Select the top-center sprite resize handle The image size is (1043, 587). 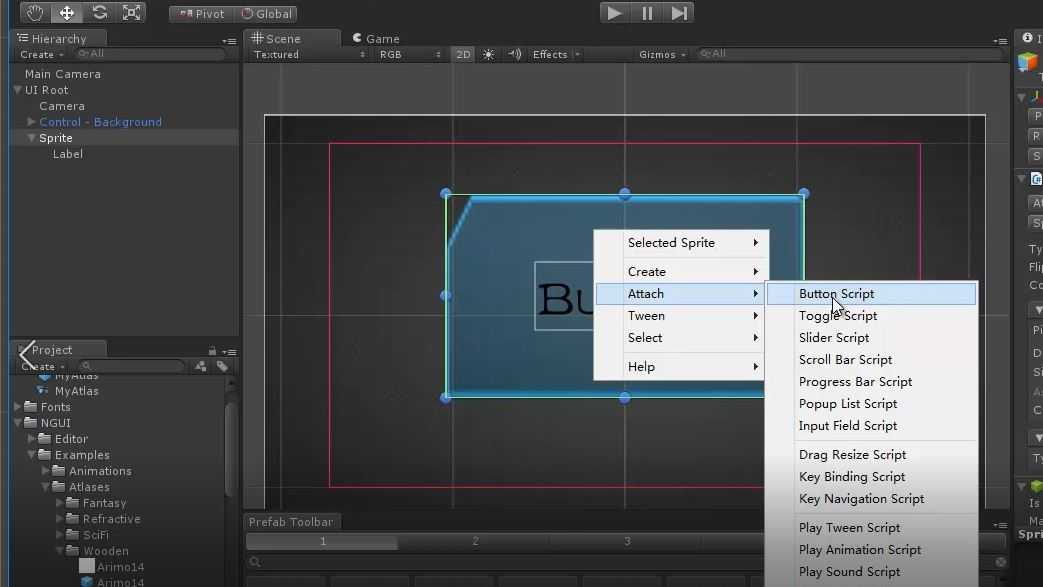click(x=624, y=194)
